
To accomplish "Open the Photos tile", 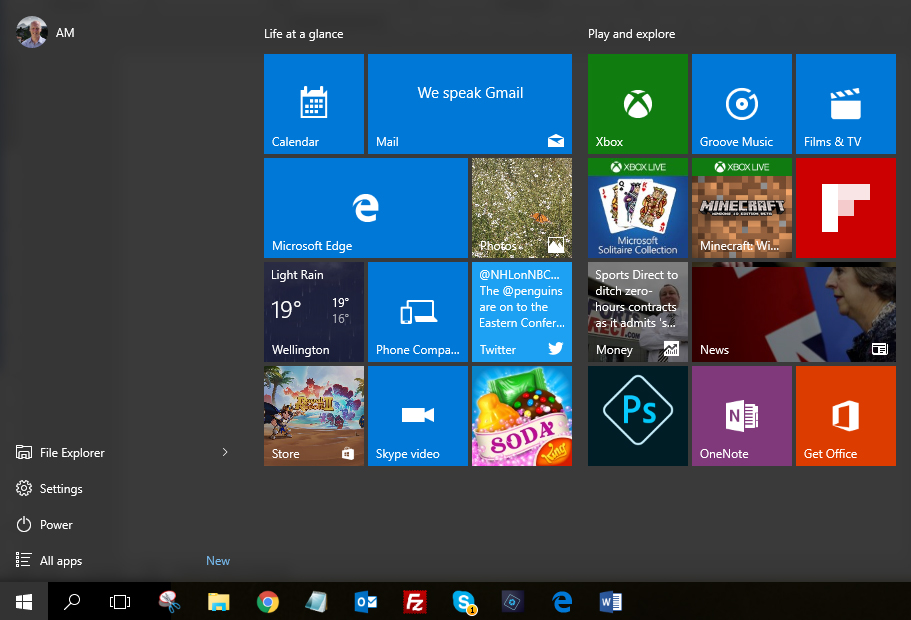I will pyautogui.click(x=522, y=208).
